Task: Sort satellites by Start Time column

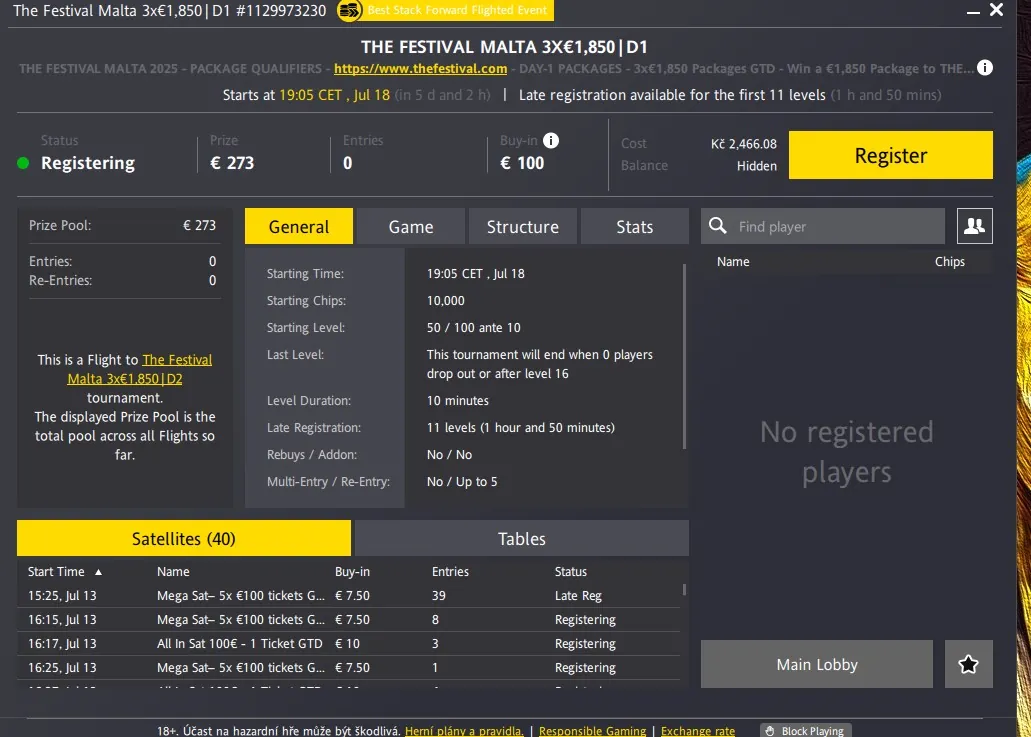Action: click(x=60, y=571)
